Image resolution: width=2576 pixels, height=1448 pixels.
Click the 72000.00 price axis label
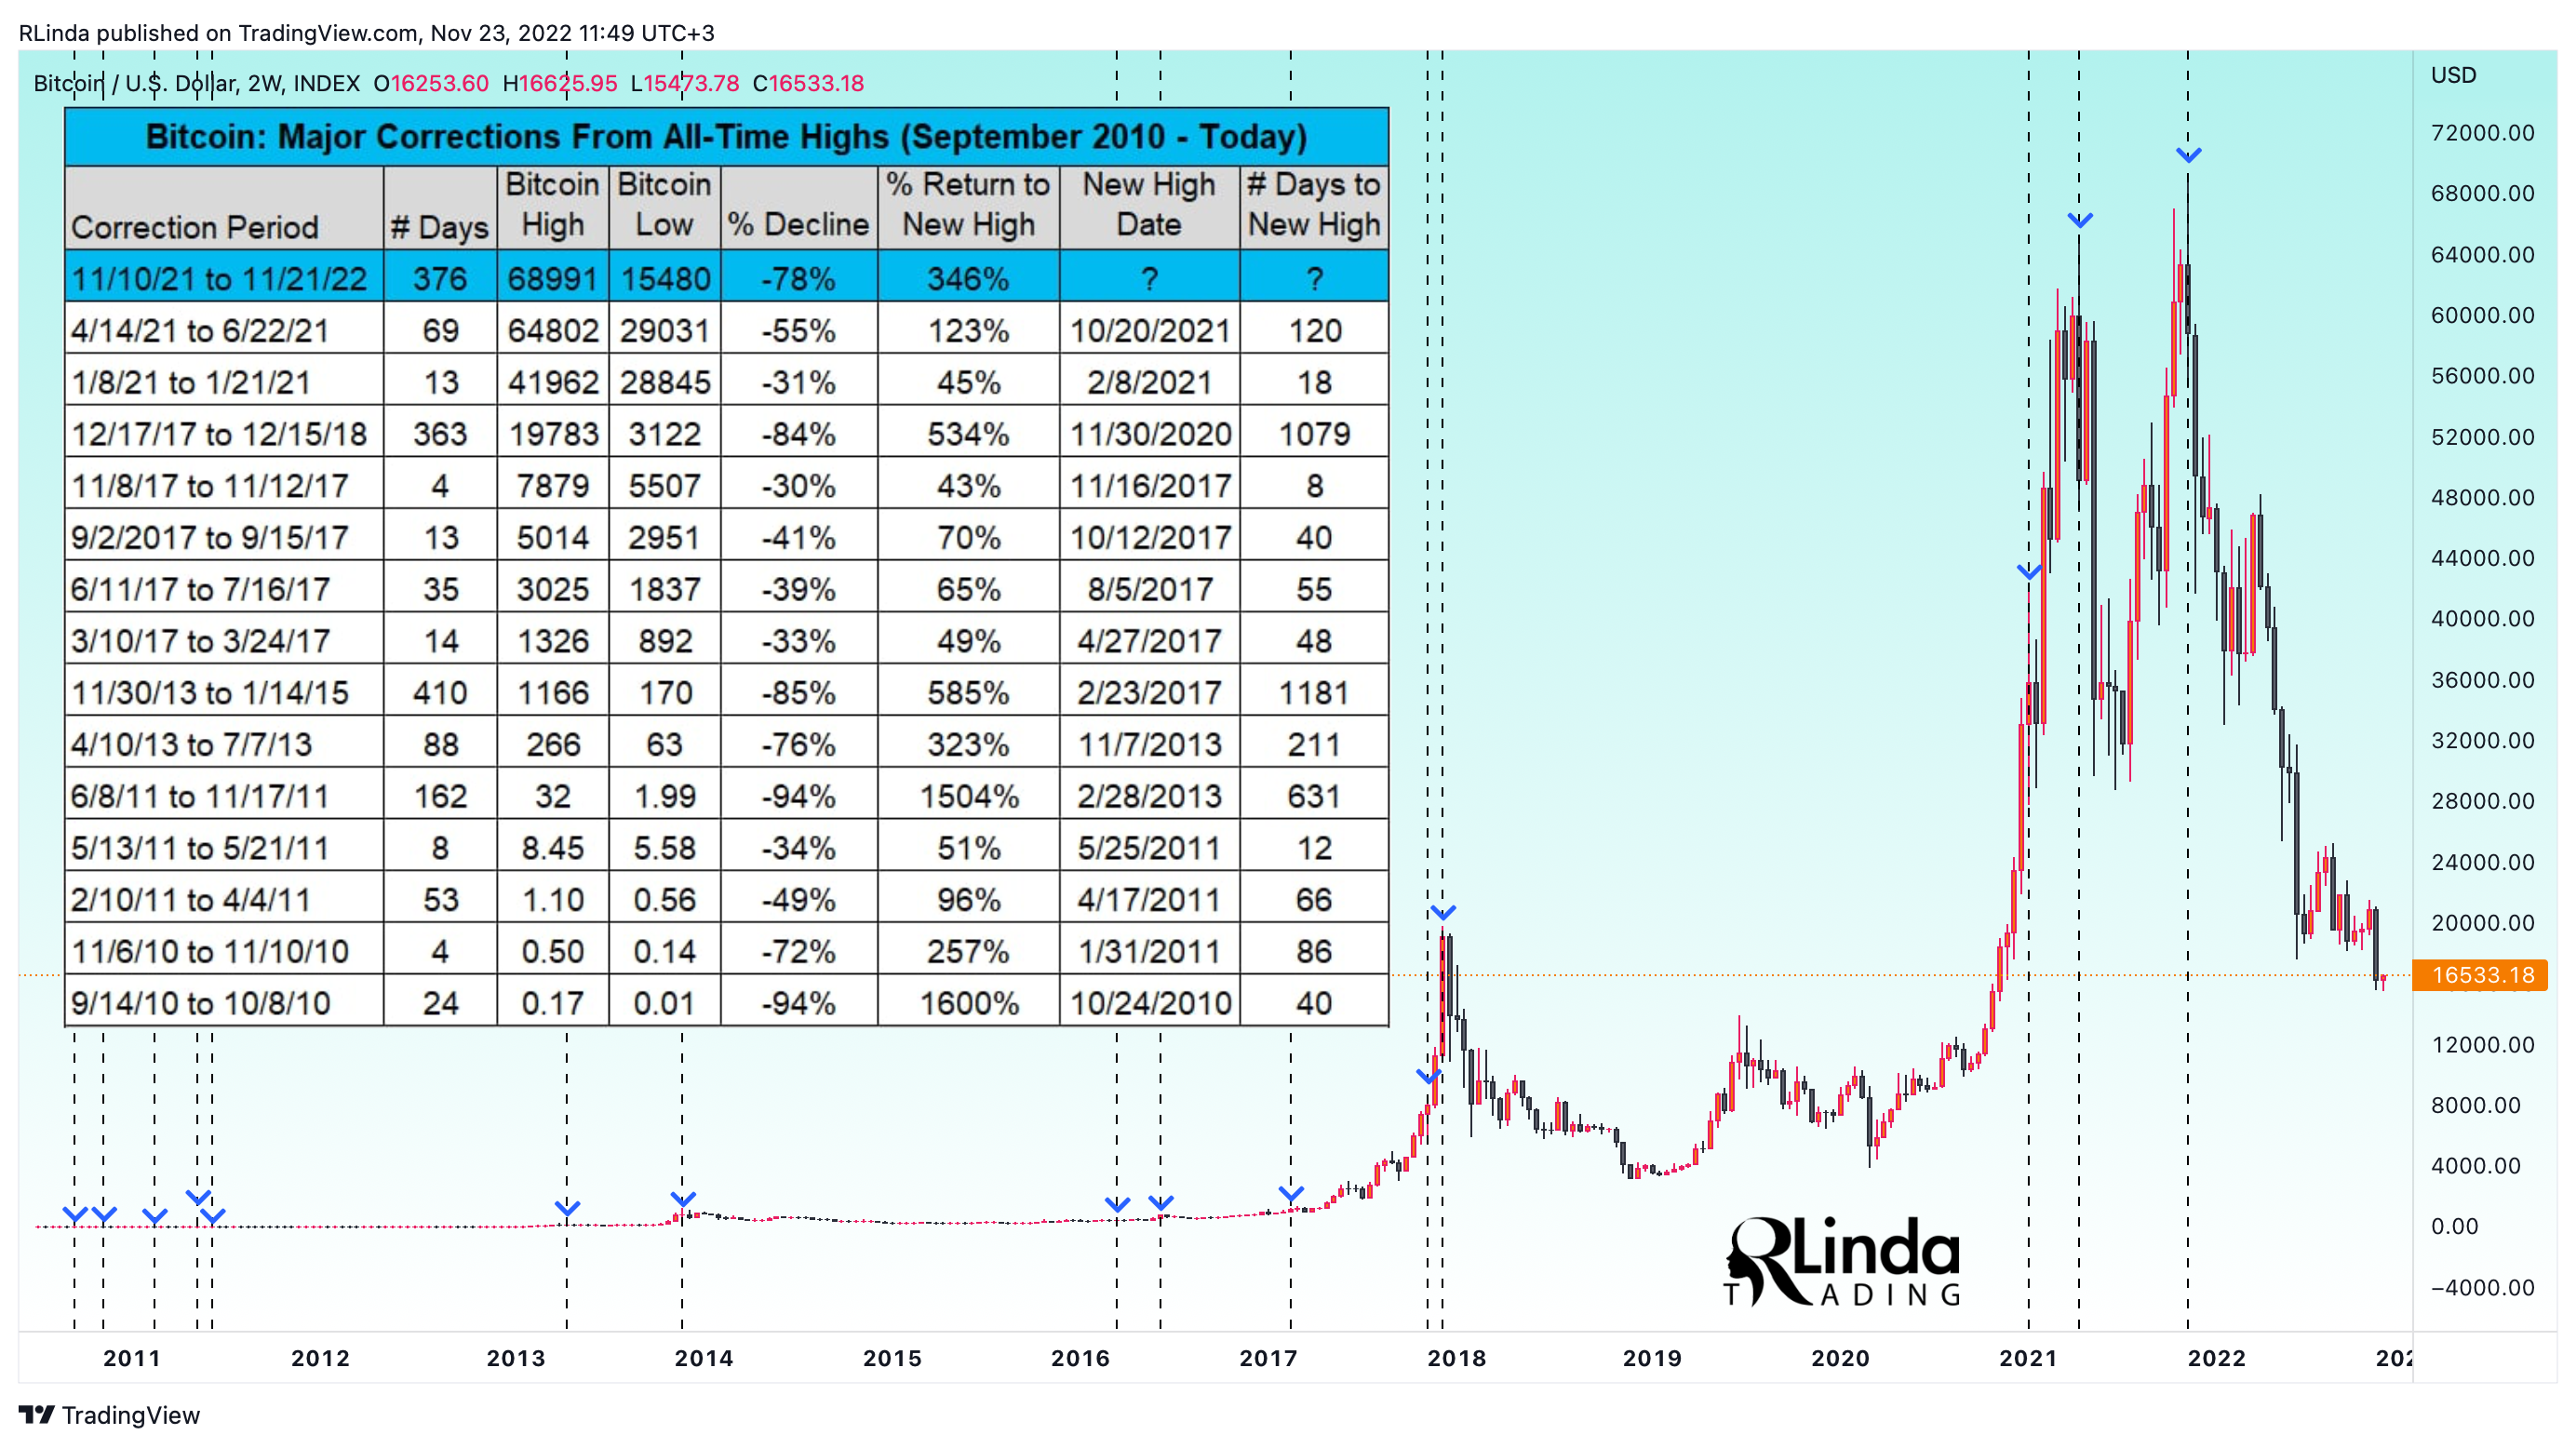[x=2483, y=133]
